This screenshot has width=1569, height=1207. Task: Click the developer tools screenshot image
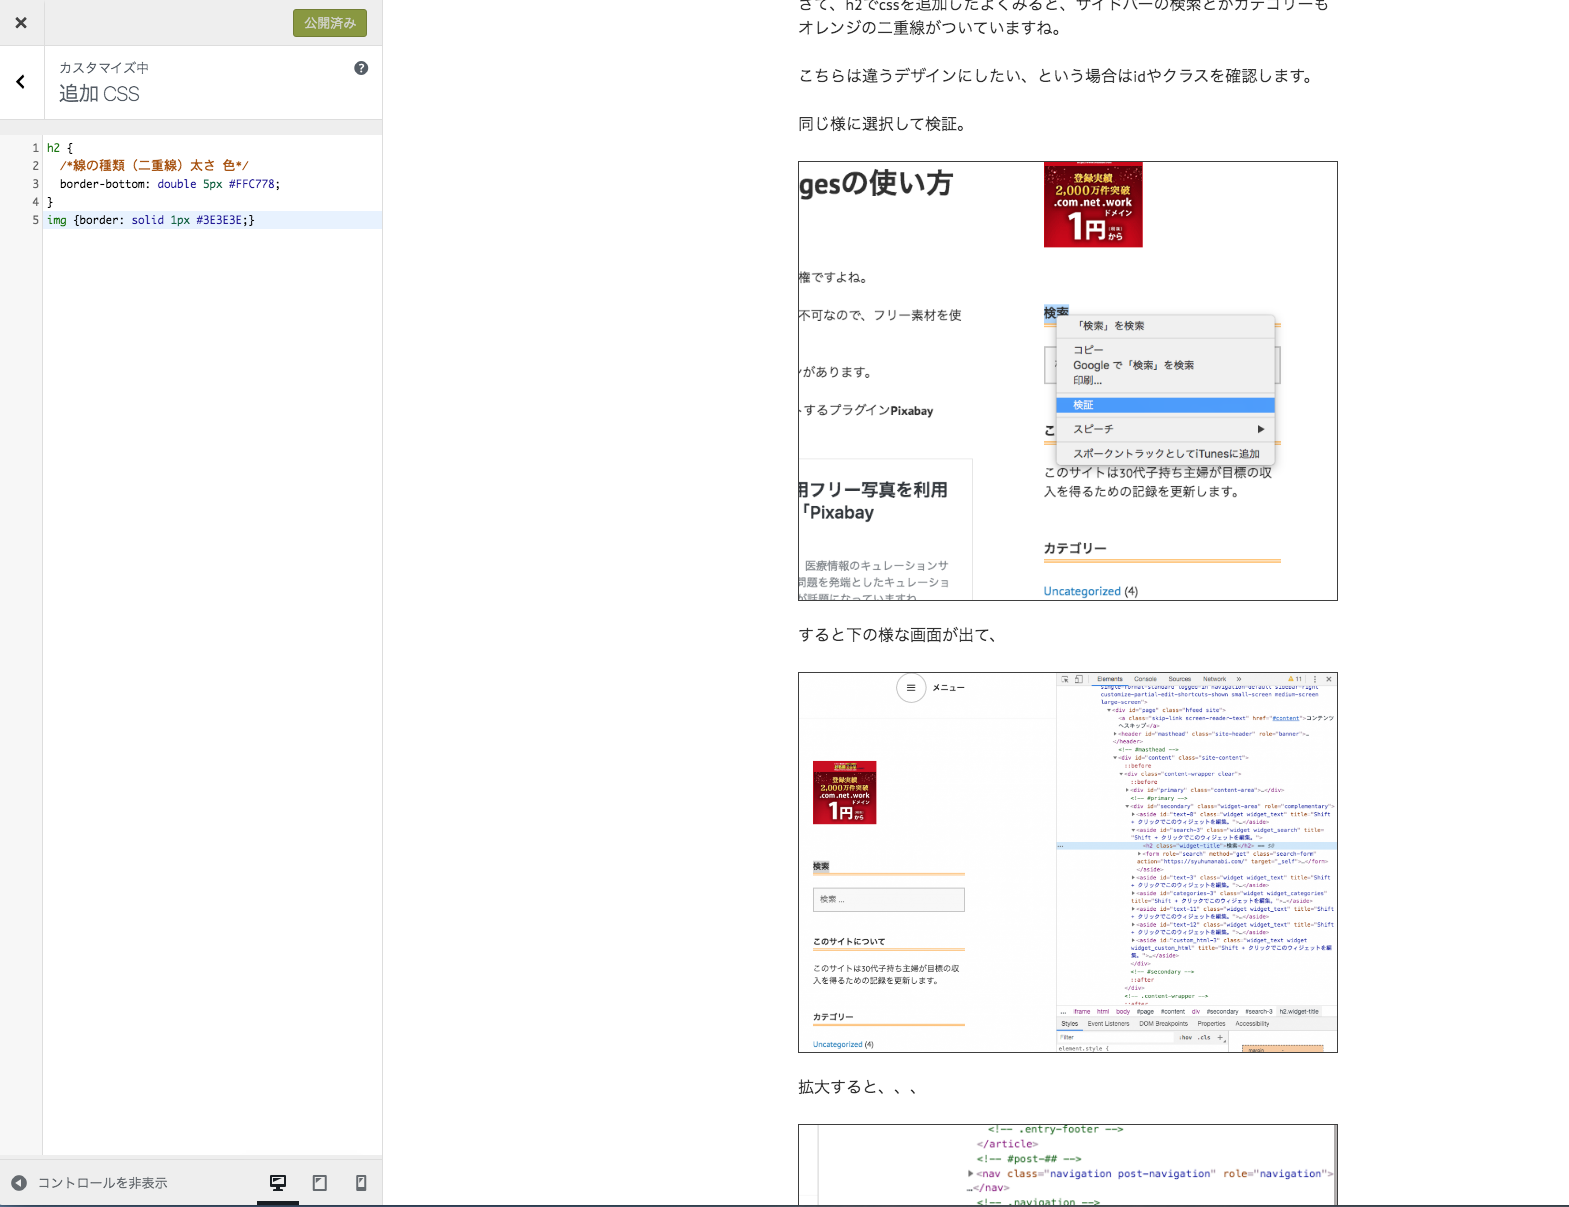(x=1067, y=862)
